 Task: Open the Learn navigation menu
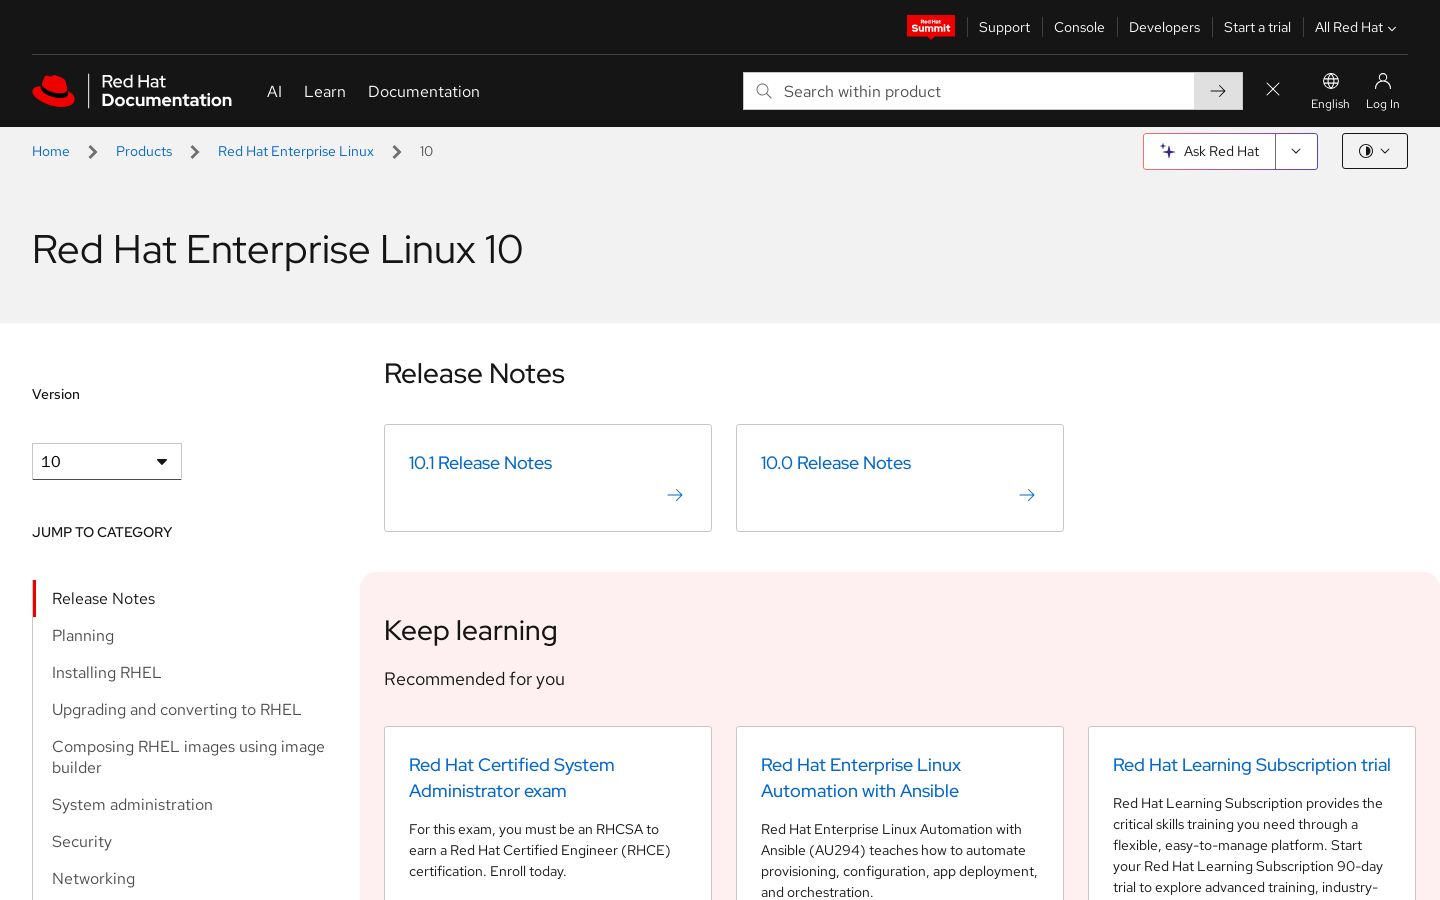click(325, 91)
